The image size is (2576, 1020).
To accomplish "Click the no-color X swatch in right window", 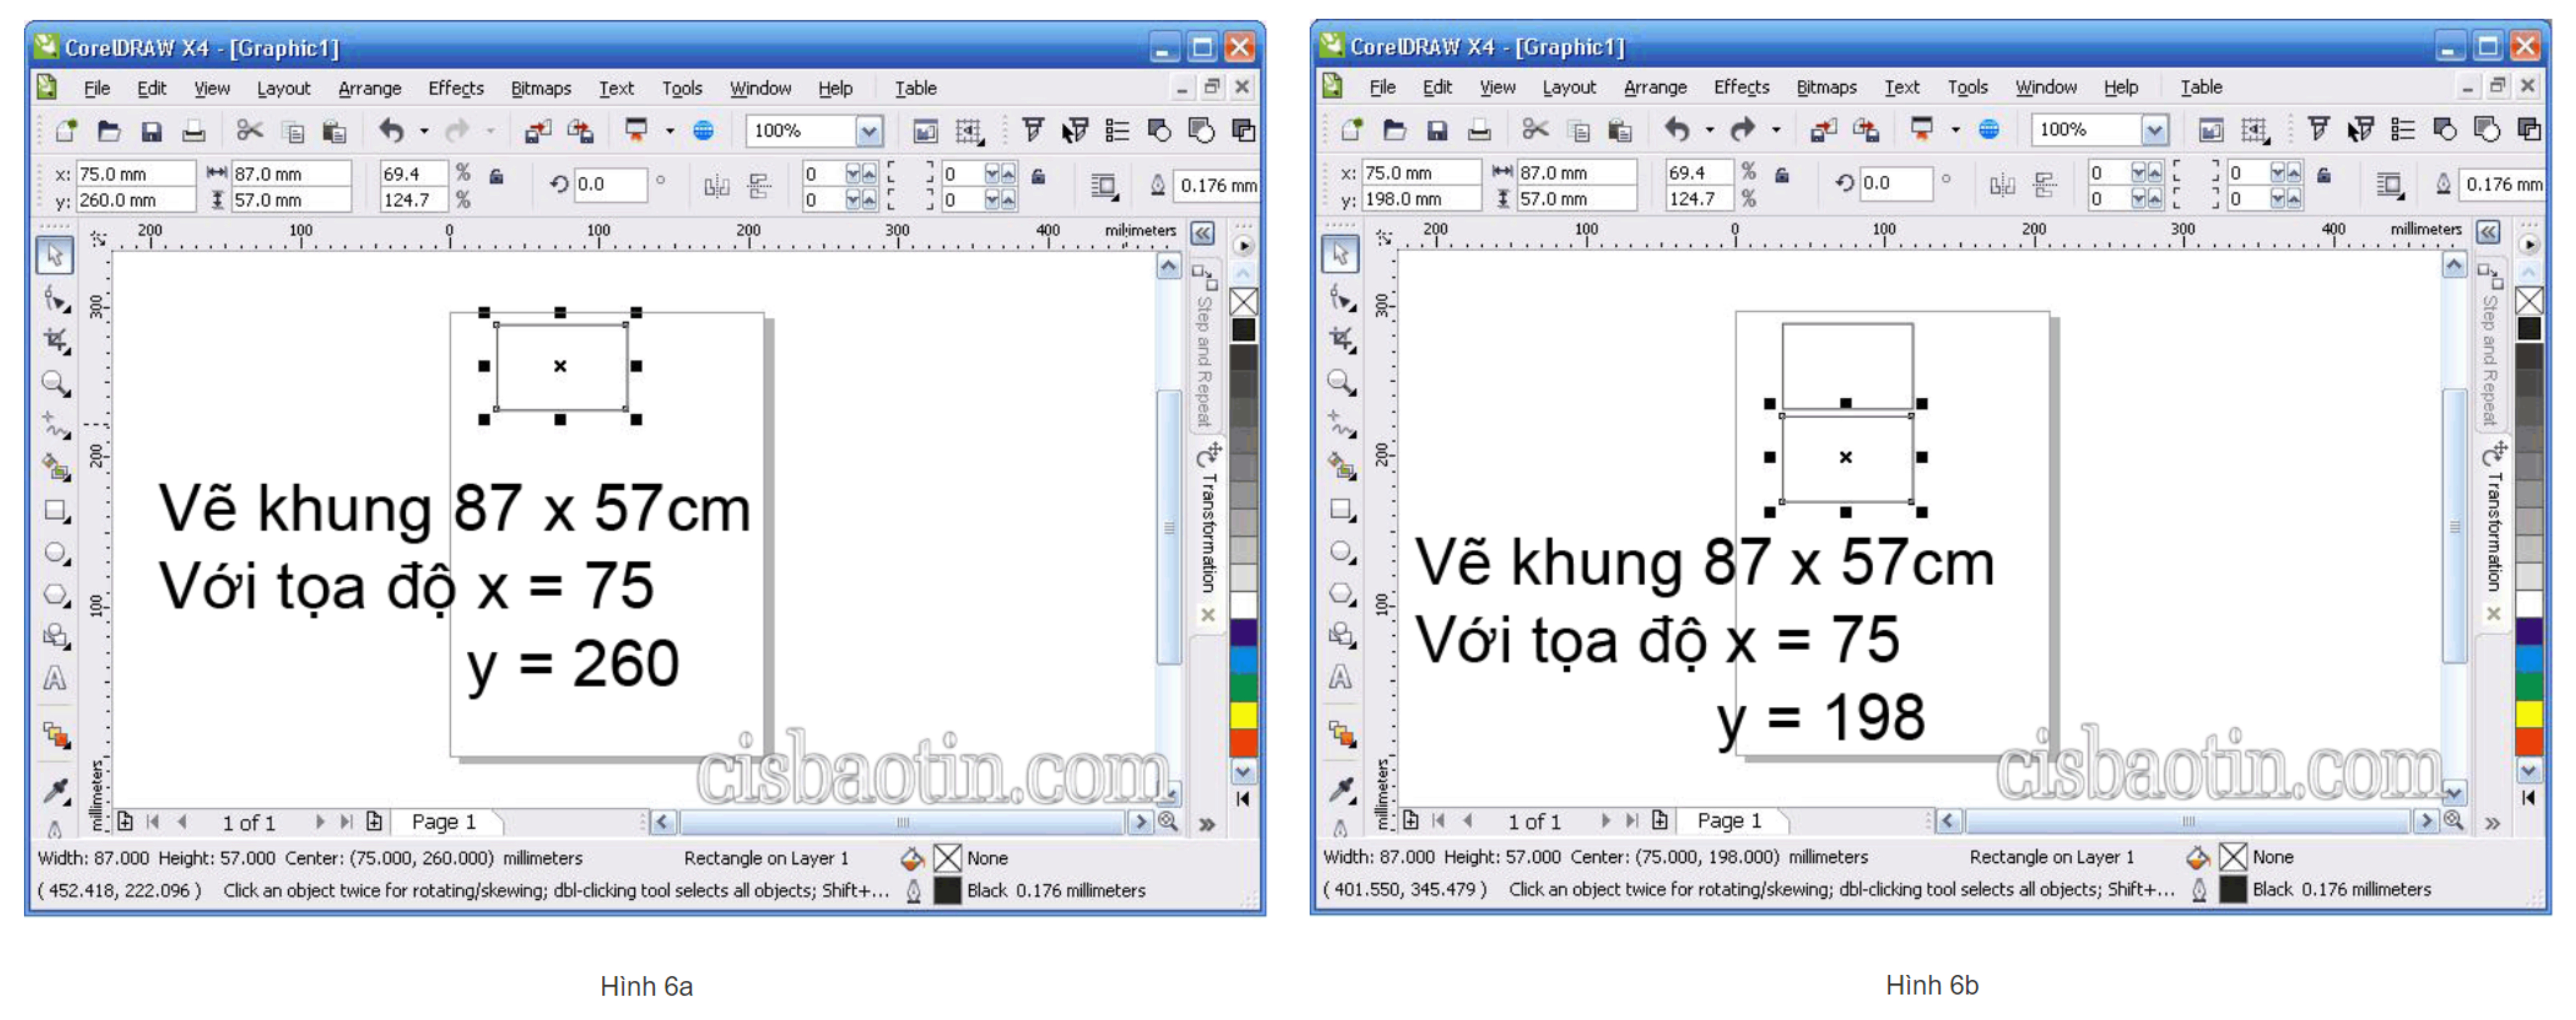I will coord(2529,300).
